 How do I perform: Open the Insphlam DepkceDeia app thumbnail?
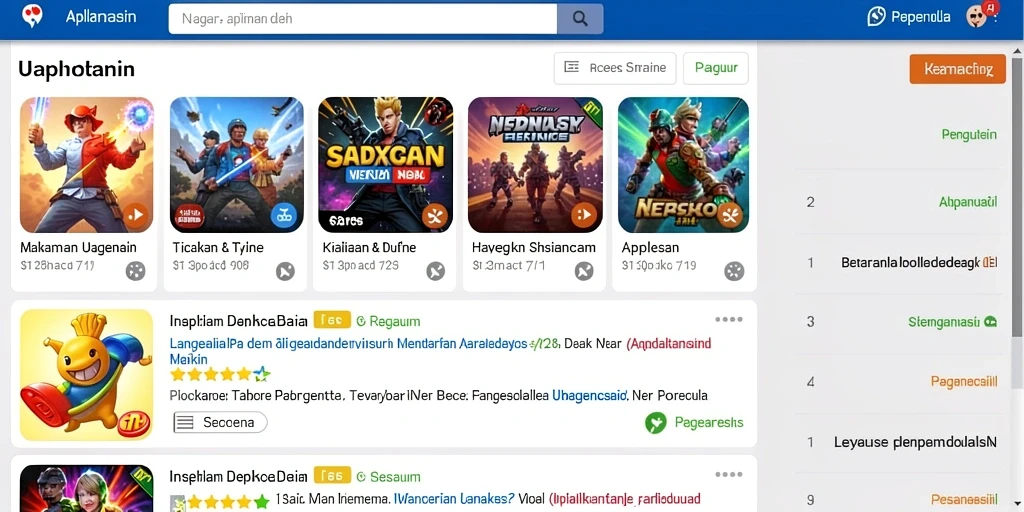pyautogui.click(x=86, y=488)
